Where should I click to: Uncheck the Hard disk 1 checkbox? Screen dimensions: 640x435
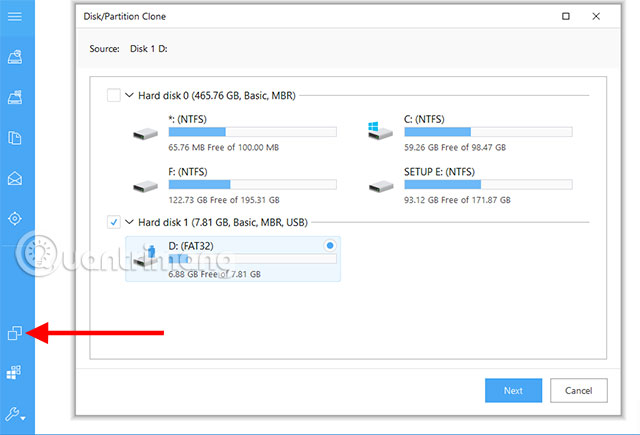(113, 222)
